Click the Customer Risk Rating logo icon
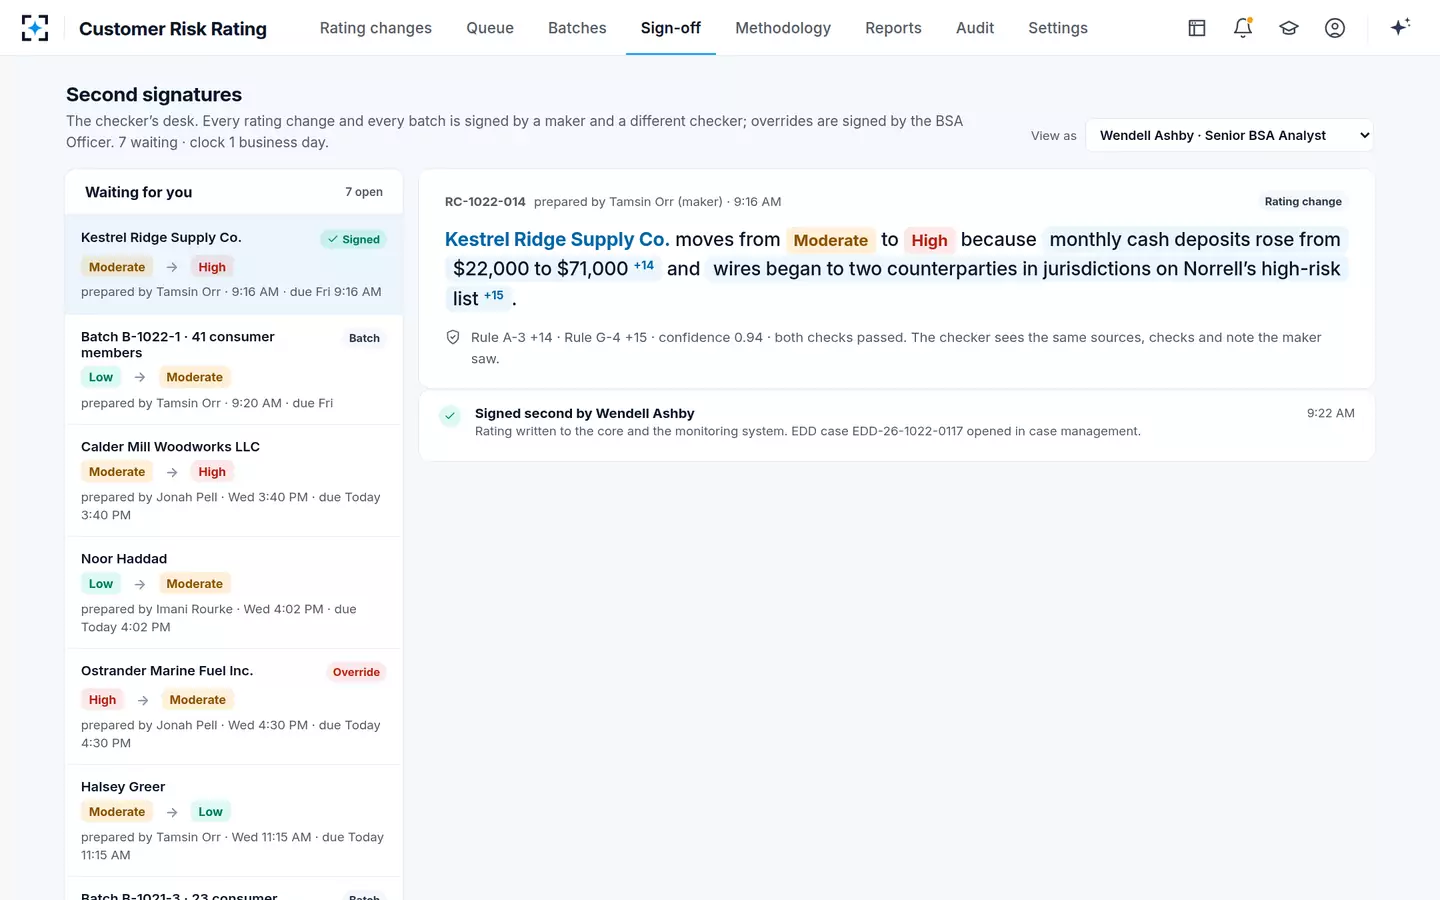Viewport: 1440px width, 900px height. [x=35, y=28]
